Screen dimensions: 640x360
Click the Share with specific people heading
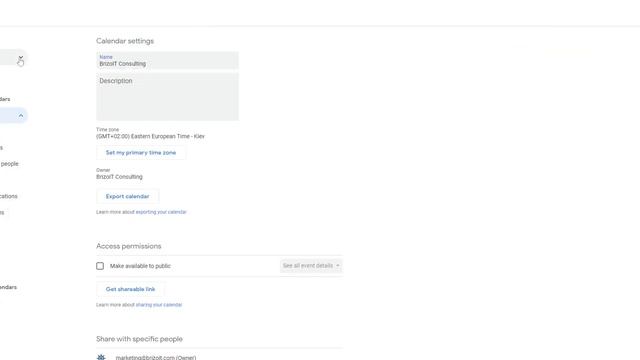click(x=139, y=339)
